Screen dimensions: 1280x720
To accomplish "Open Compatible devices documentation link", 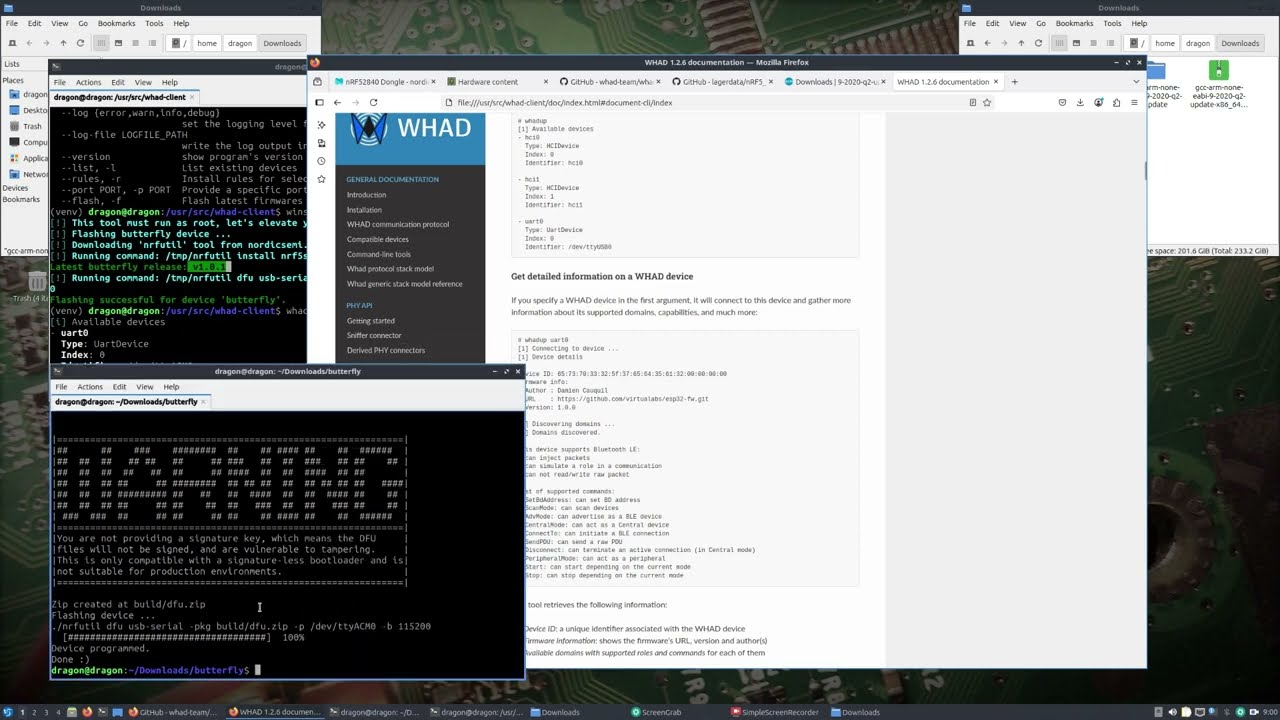I will tap(378, 240).
